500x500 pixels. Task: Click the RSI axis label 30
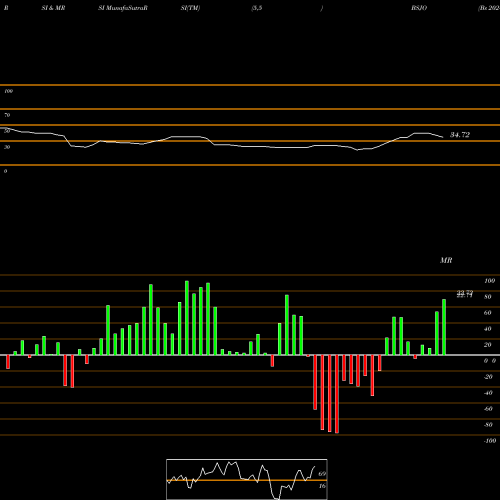(7, 147)
